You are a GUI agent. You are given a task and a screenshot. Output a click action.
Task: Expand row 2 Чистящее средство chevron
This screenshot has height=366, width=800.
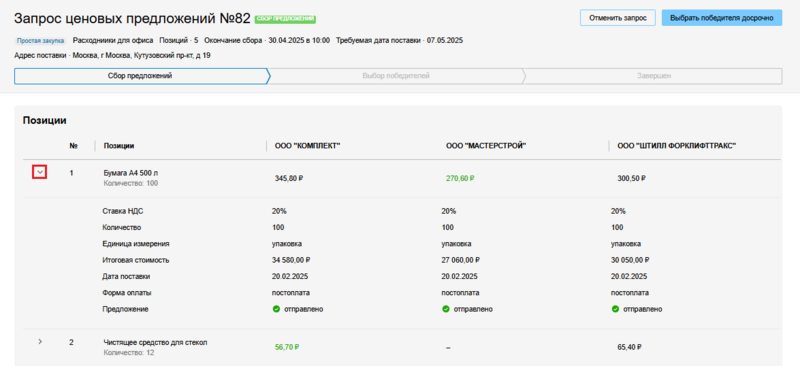pyautogui.click(x=40, y=341)
